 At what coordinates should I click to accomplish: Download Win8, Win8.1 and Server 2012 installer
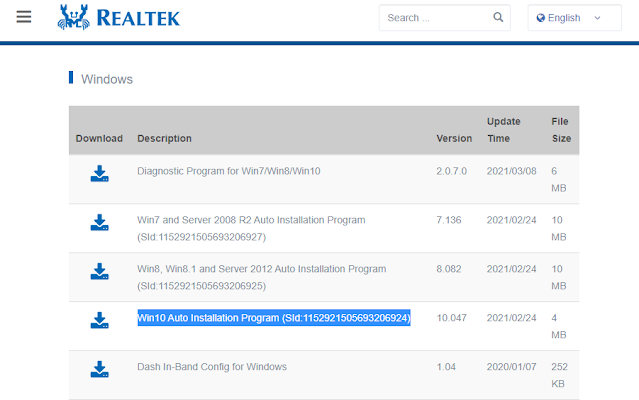tap(99, 271)
